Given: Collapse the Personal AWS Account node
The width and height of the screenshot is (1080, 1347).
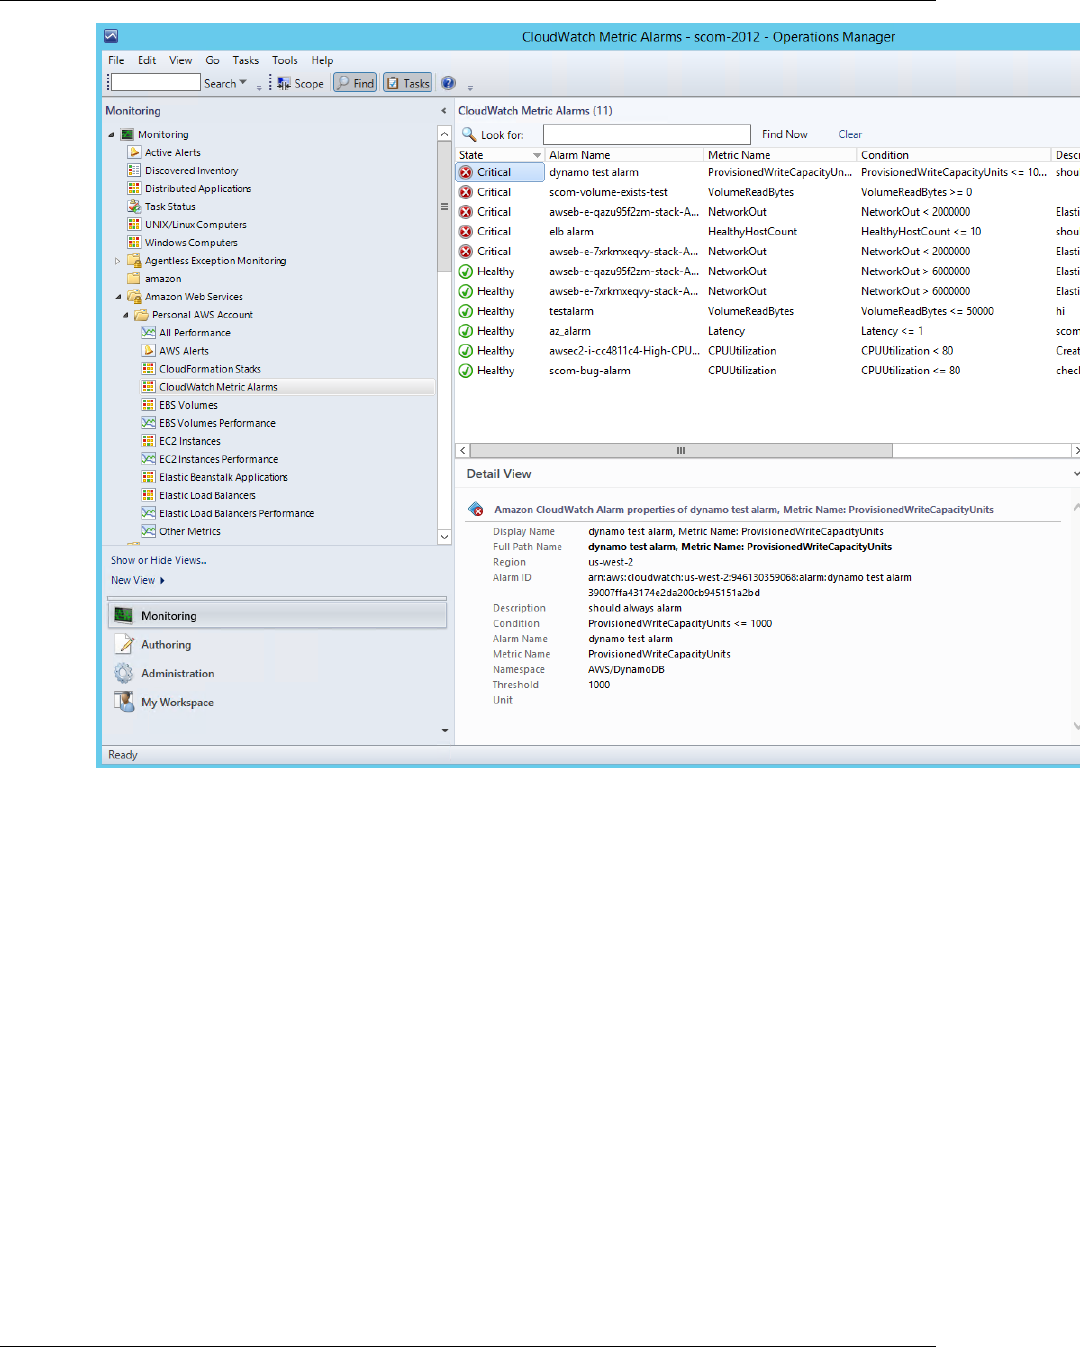Looking at the screenshot, I should coord(125,315).
